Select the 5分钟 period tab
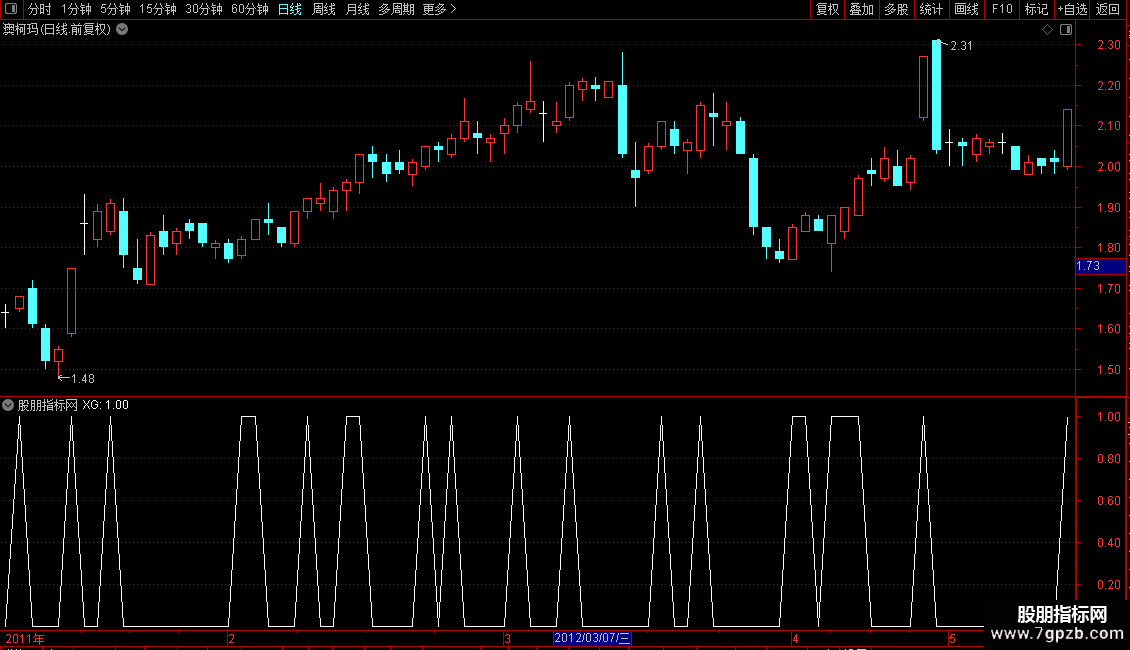The height and width of the screenshot is (650, 1130). pyautogui.click(x=115, y=9)
